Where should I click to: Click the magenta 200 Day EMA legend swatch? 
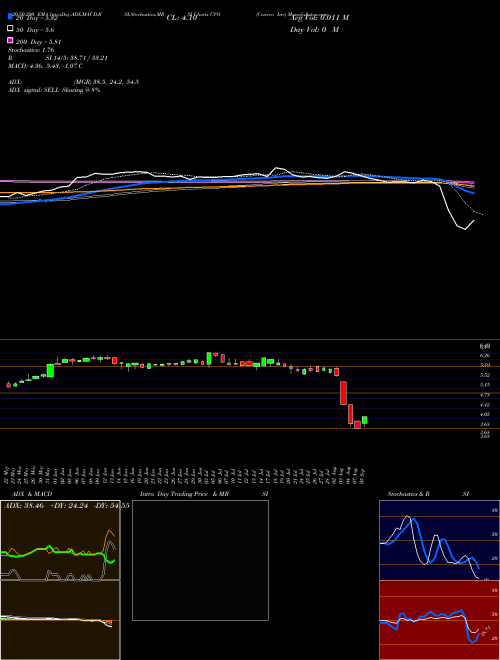11,40
